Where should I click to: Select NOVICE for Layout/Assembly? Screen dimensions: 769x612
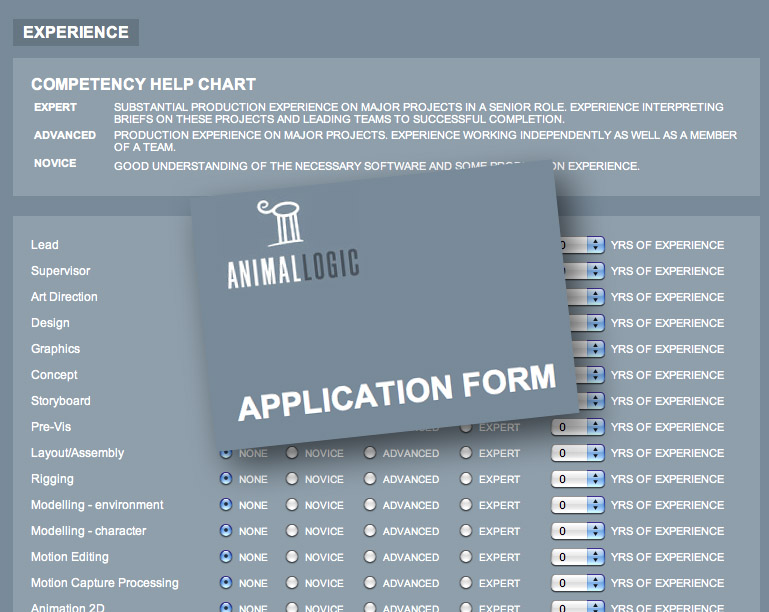(292, 453)
